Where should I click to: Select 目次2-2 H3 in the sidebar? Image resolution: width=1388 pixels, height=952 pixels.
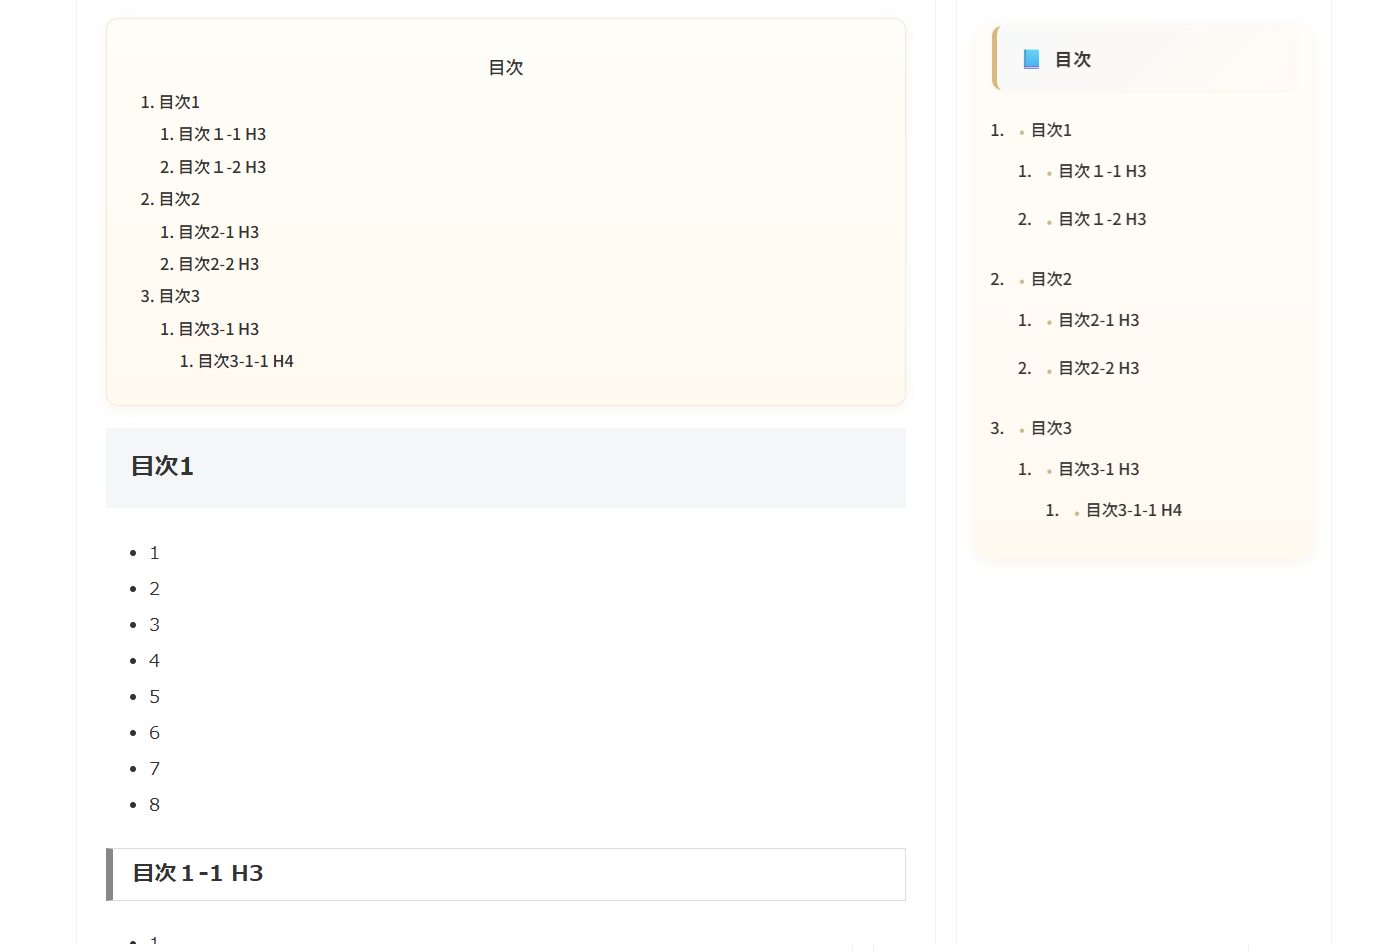[x=1098, y=367]
